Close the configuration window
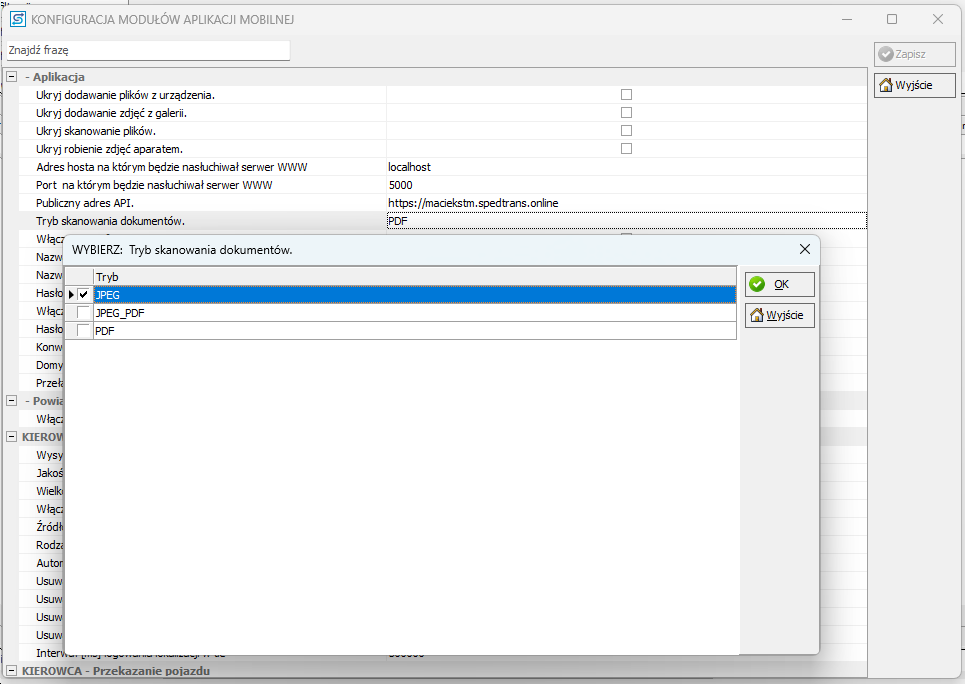The width and height of the screenshot is (965, 684). [938, 19]
